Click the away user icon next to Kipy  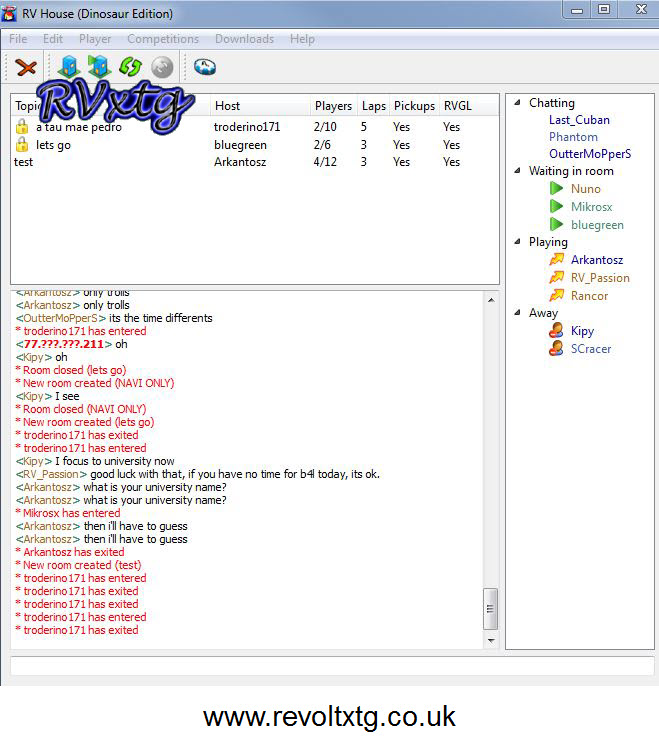[556, 331]
